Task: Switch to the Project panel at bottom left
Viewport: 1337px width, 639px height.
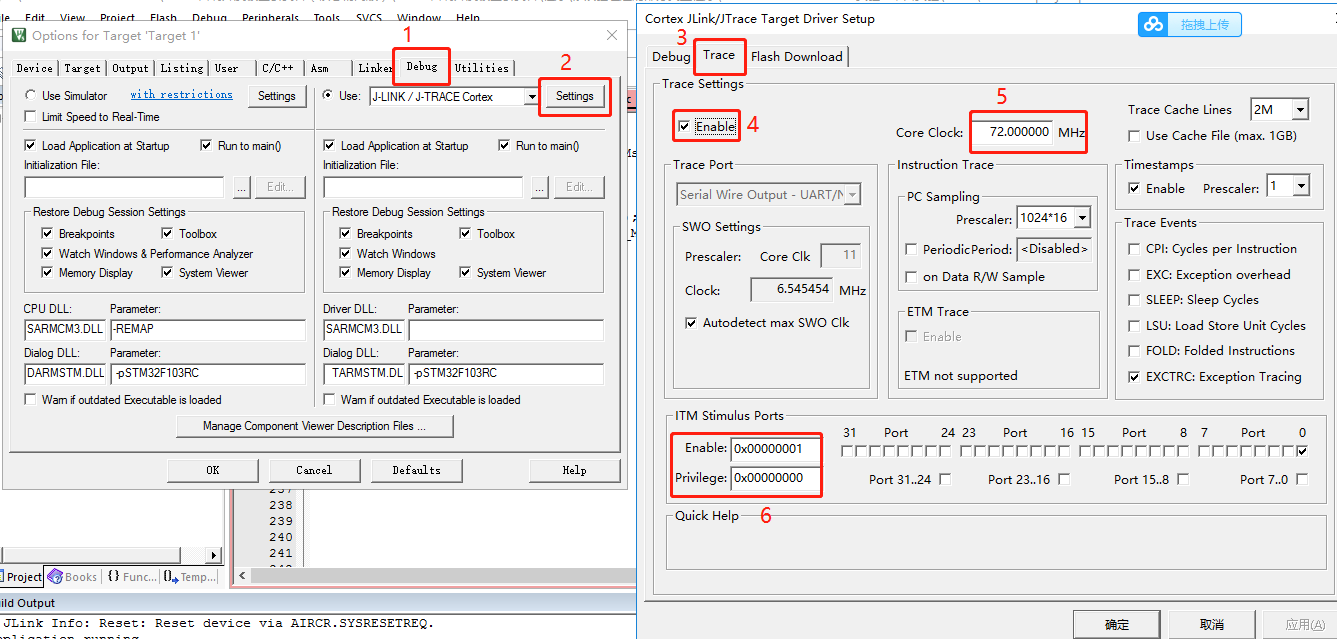Action: tap(20, 576)
